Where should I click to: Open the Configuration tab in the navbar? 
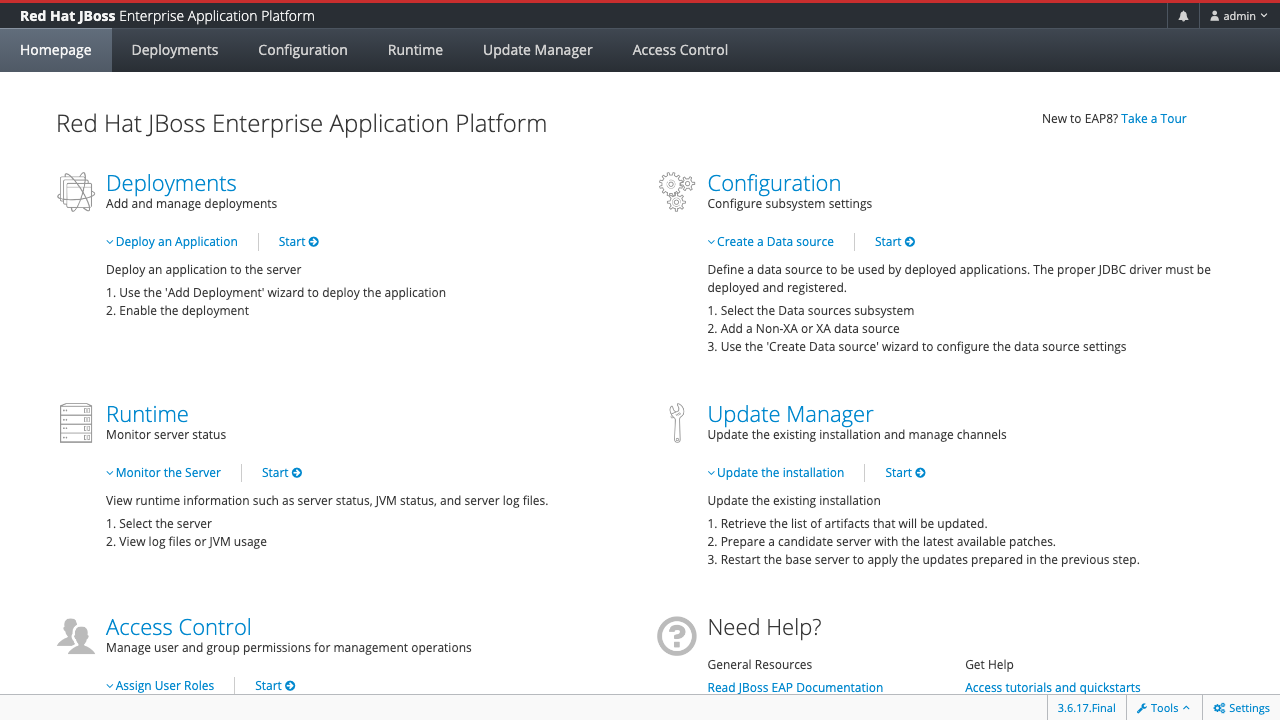pyautogui.click(x=303, y=50)
